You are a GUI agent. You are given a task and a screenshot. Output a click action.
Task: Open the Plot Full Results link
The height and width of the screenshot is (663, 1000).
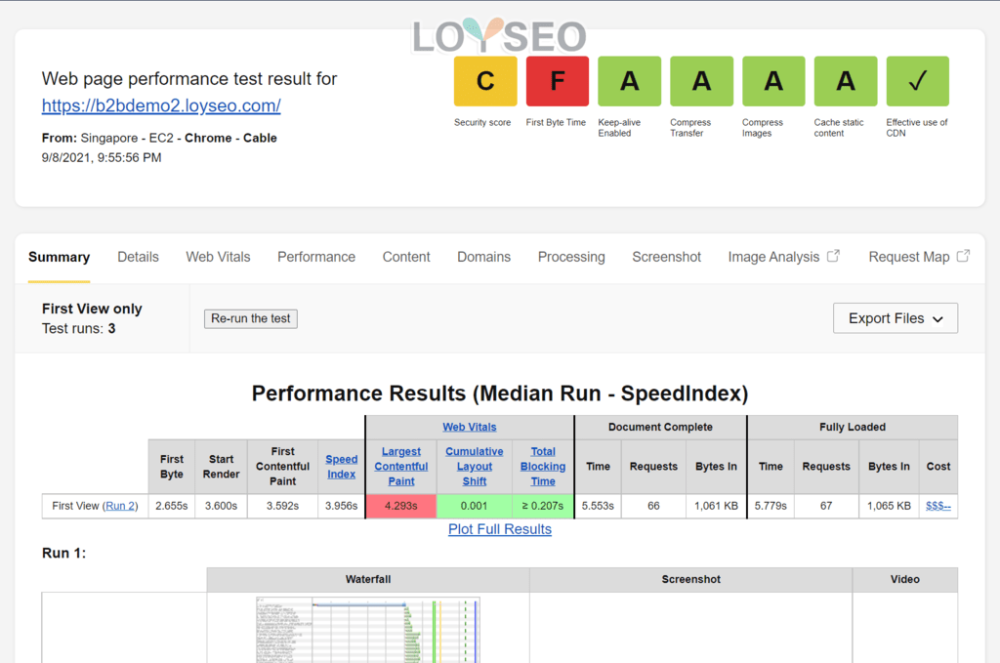(x=500, y=529)
